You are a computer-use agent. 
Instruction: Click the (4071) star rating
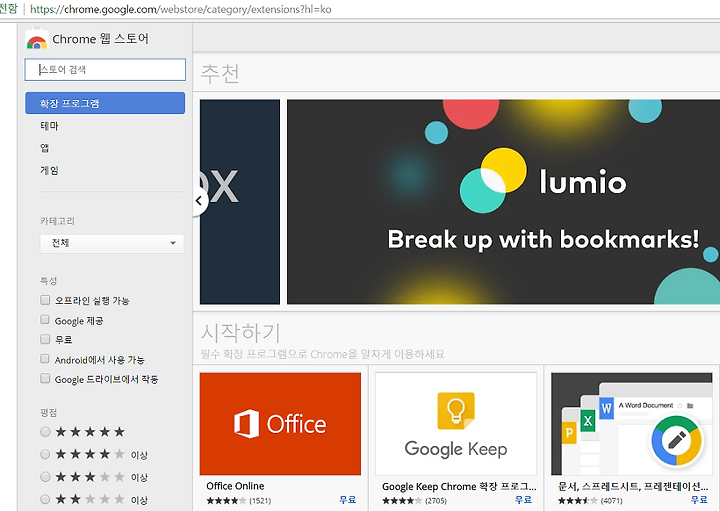click(x=590, y=500)
